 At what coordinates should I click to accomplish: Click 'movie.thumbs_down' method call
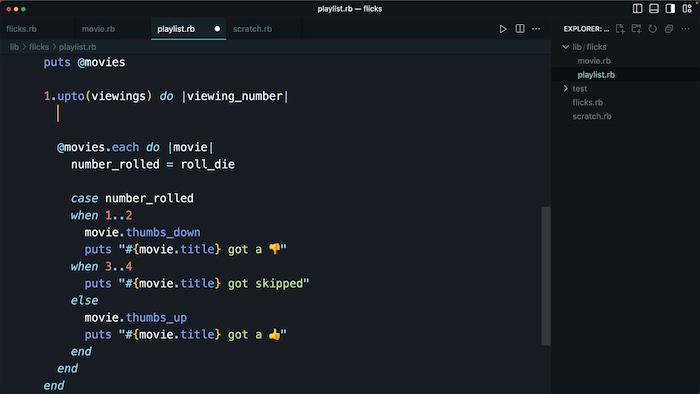(142, 232)
